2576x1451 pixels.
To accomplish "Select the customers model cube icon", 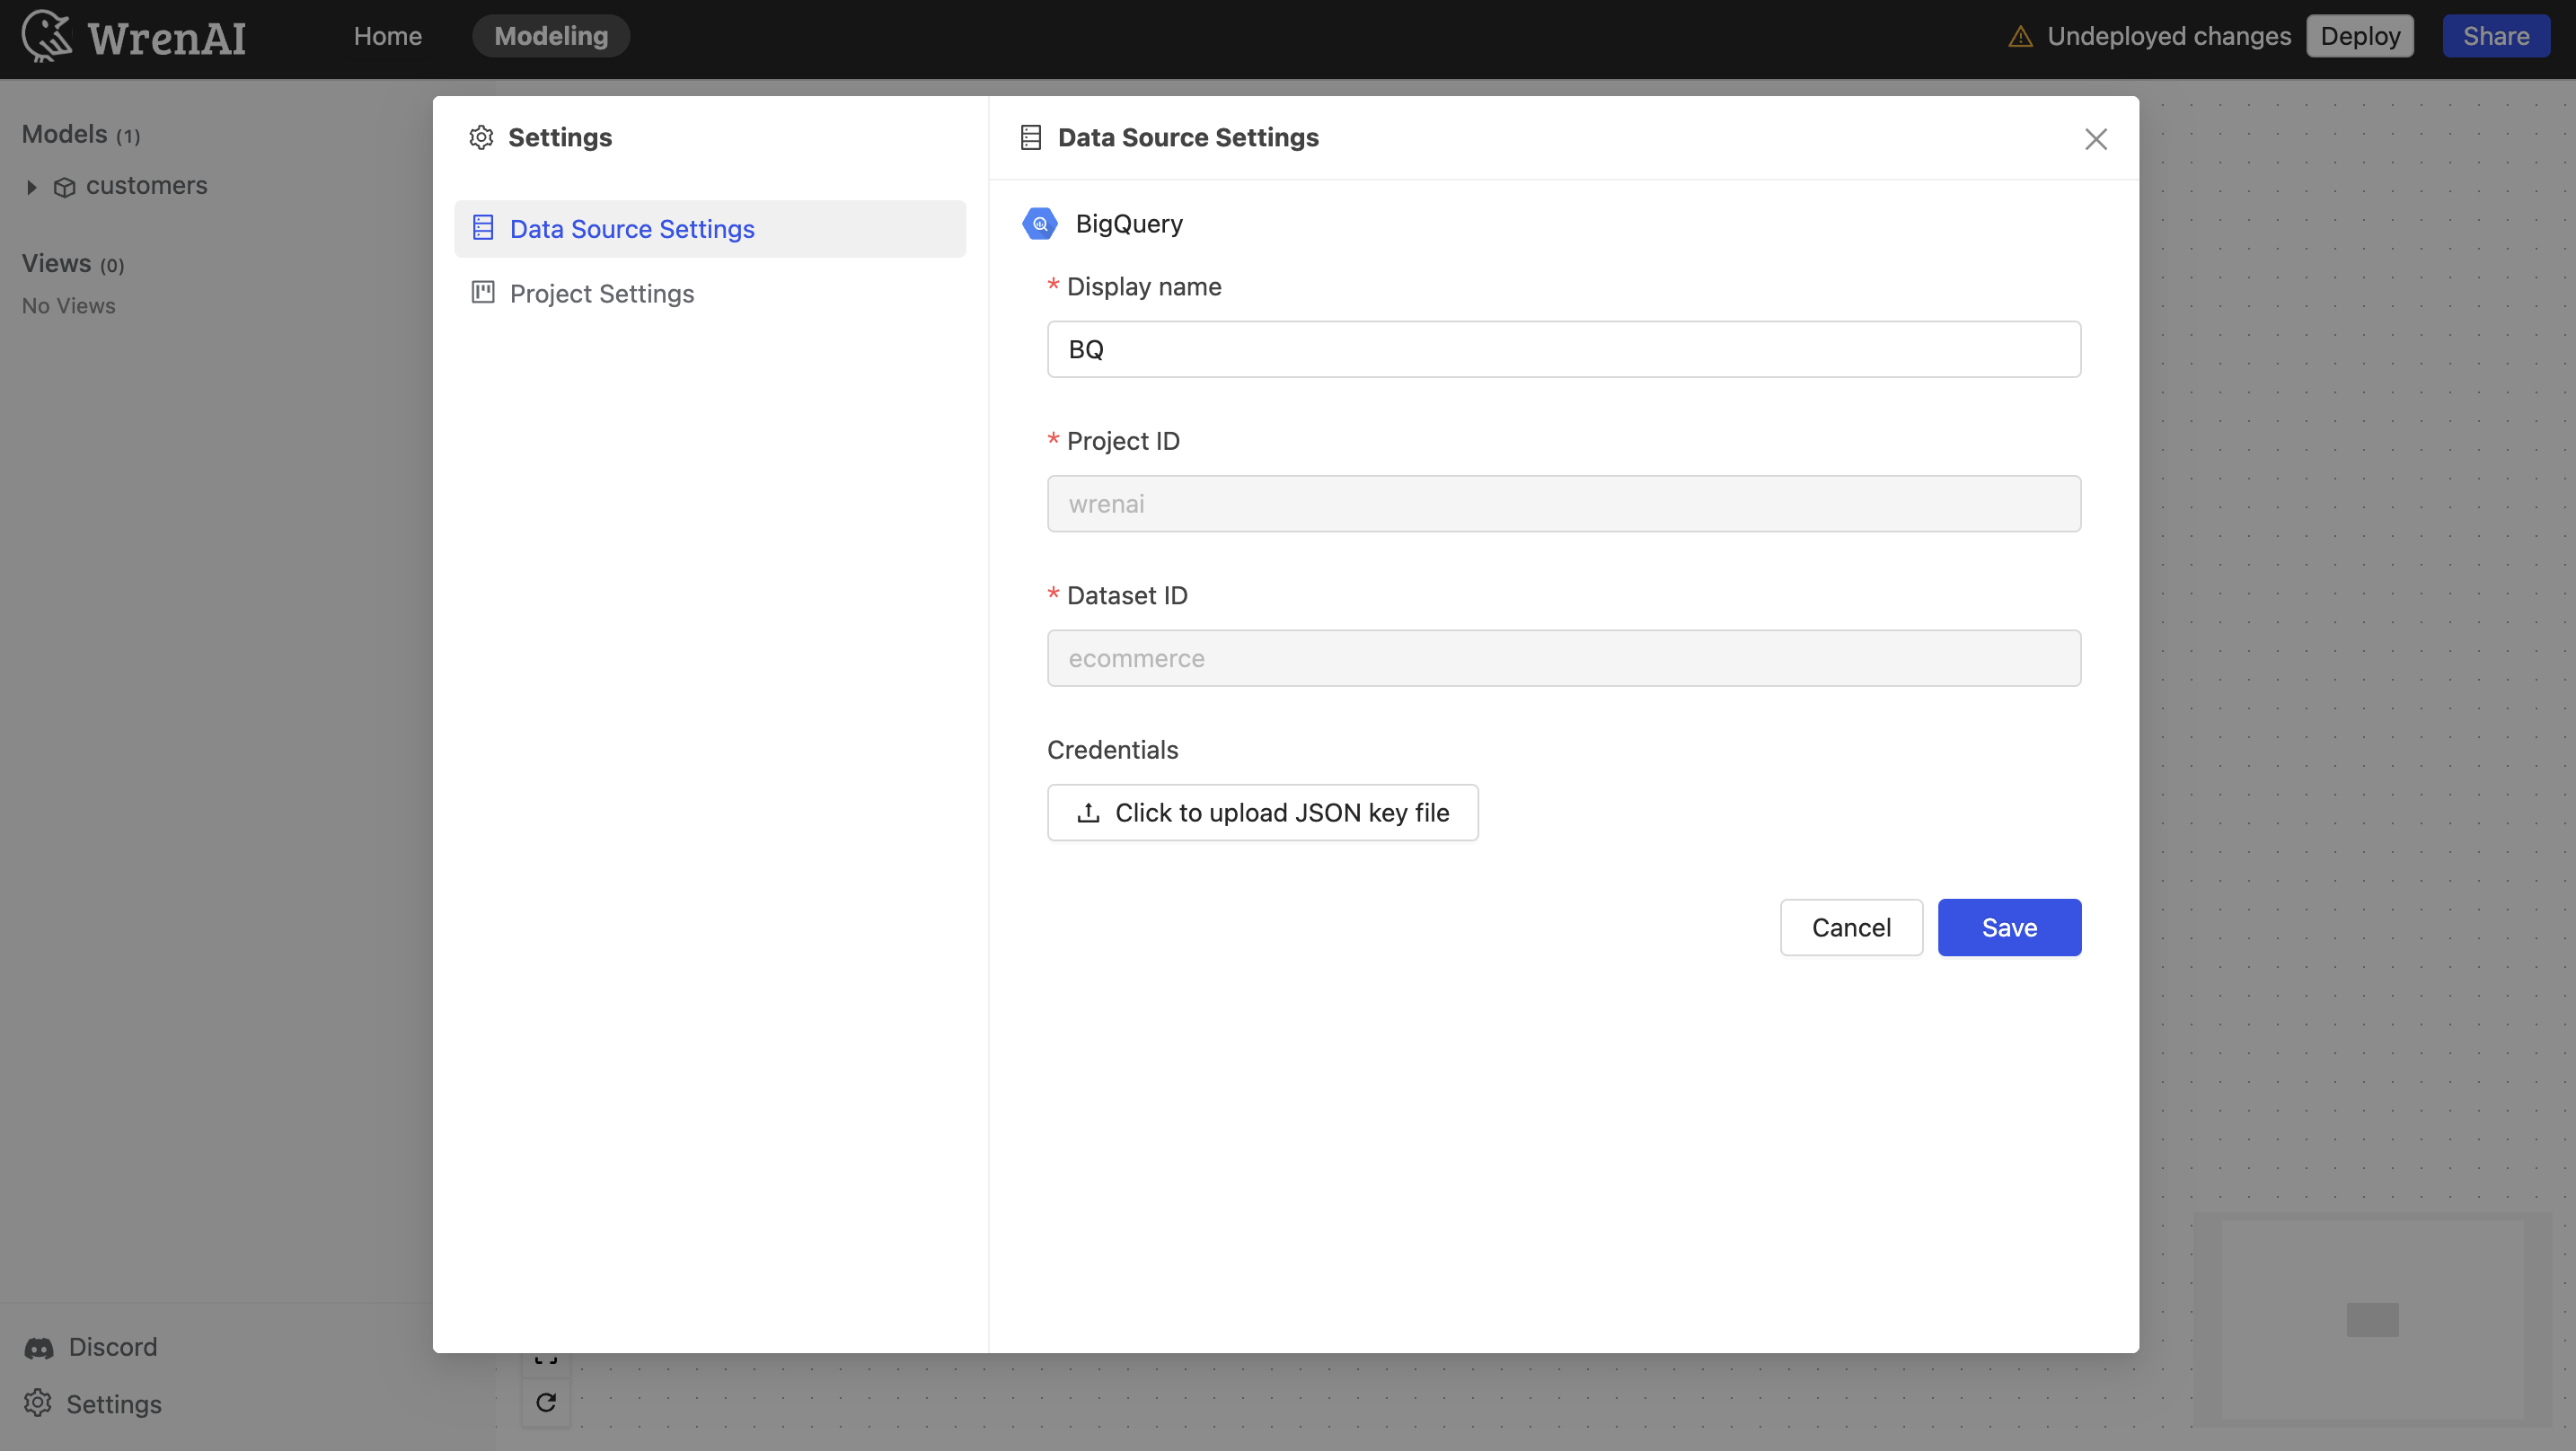I will click(65, 187).
